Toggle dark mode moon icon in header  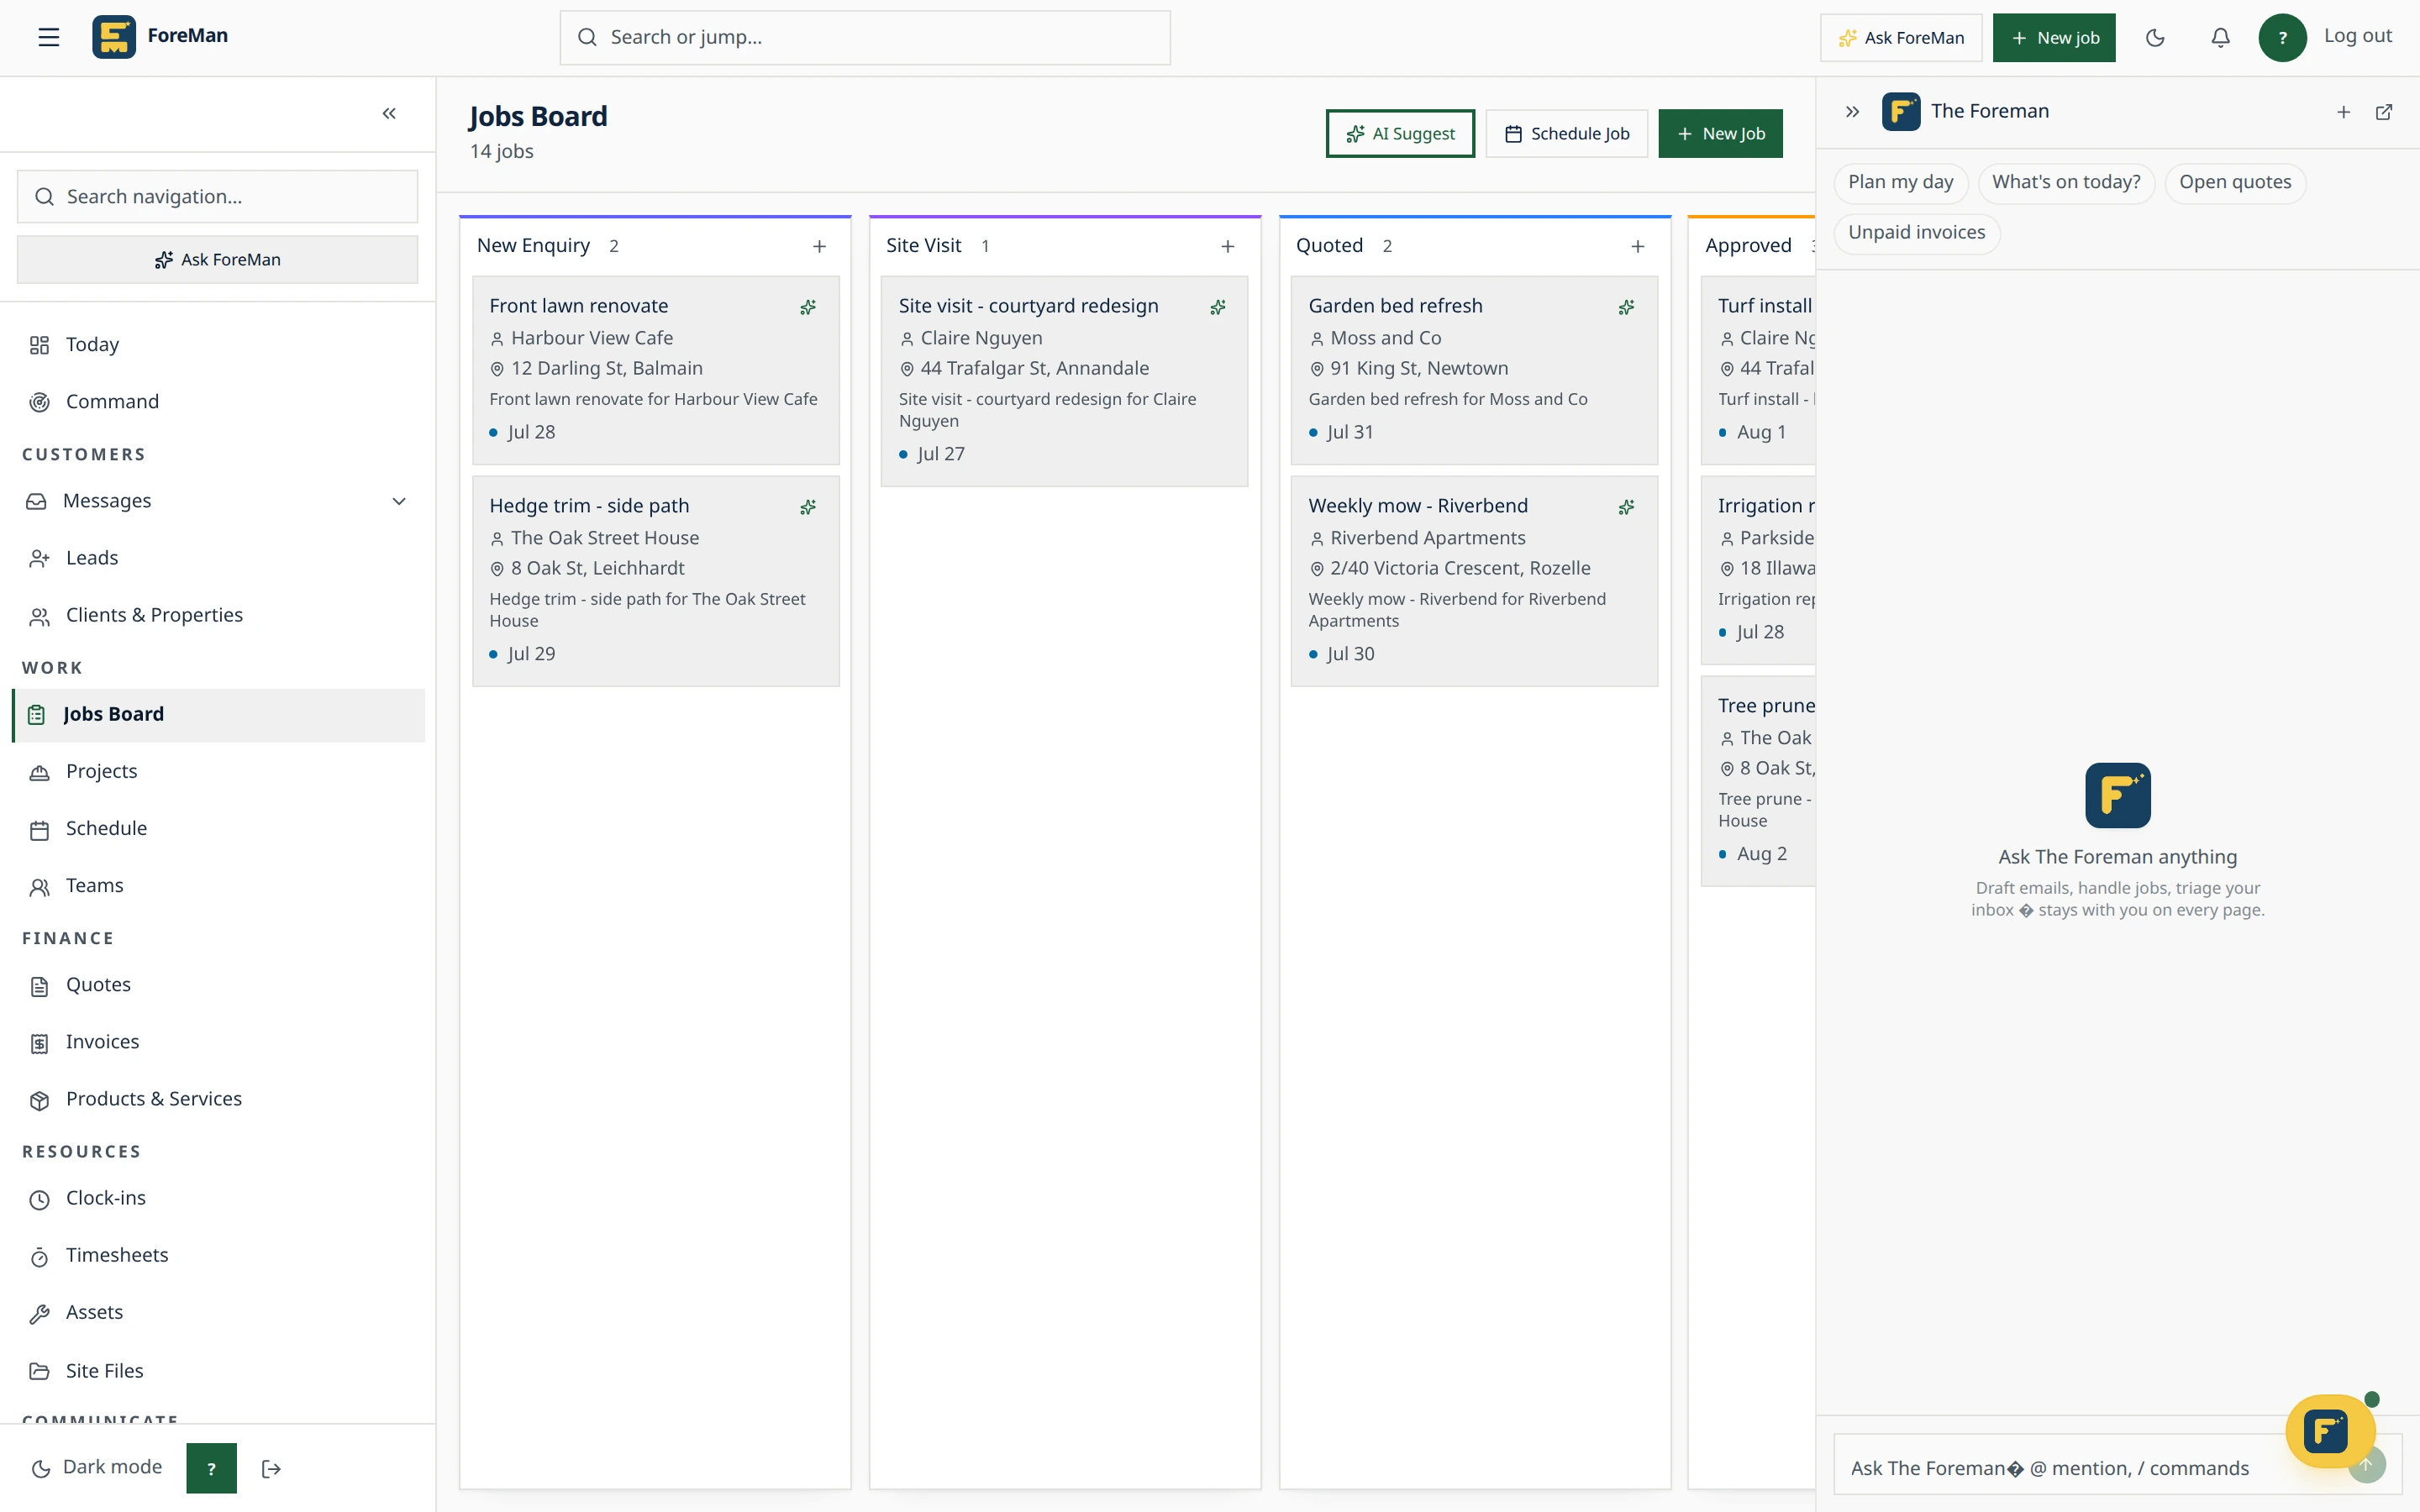tap(2155, 38)
